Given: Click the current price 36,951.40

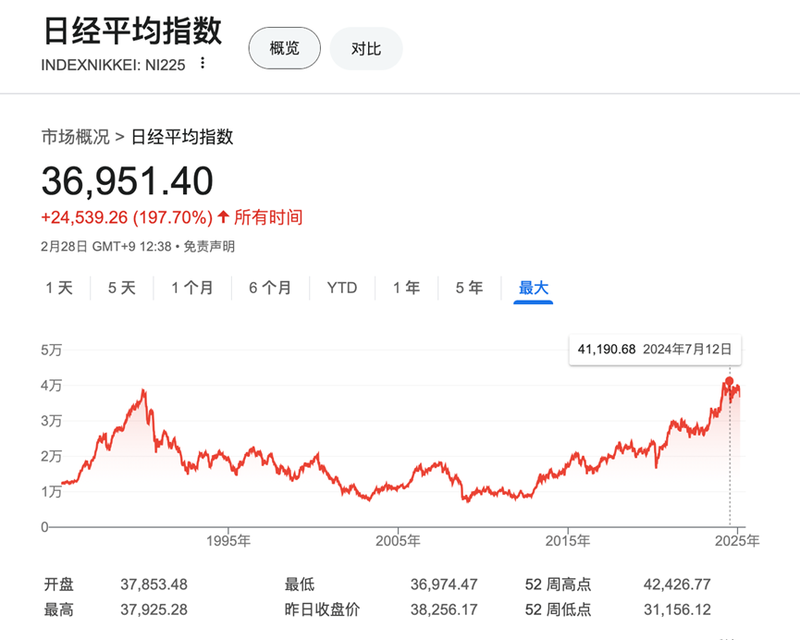Looking at the screenshot, I should point(128,181).
